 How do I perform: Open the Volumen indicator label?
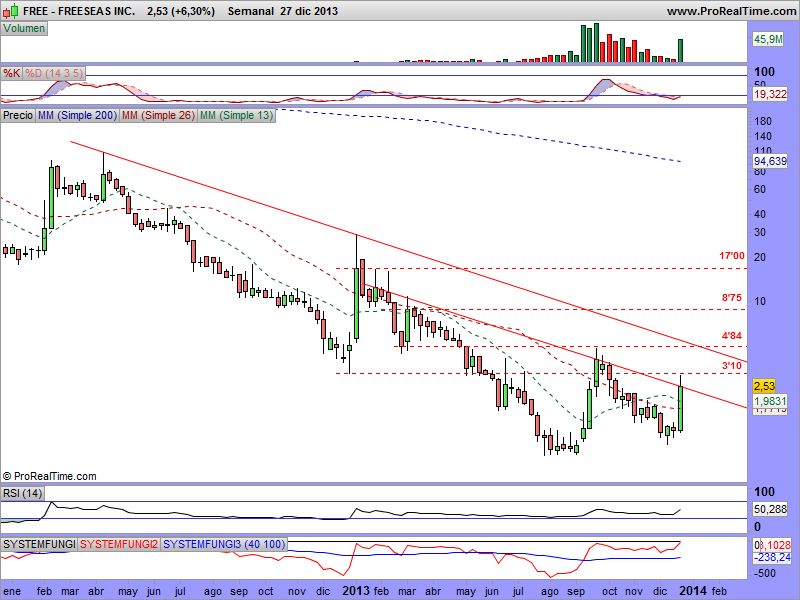[24, 28]
